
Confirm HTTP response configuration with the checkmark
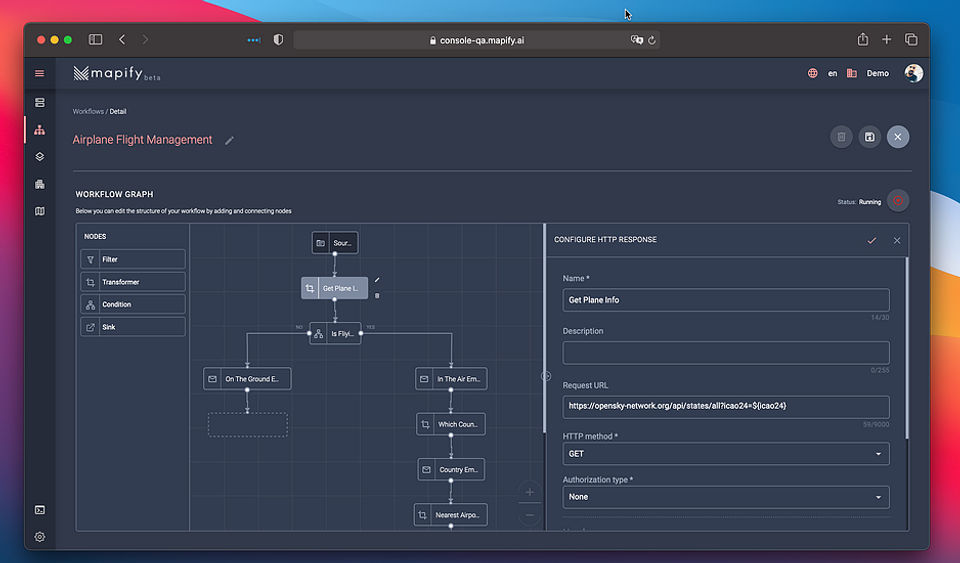point(871,240)
